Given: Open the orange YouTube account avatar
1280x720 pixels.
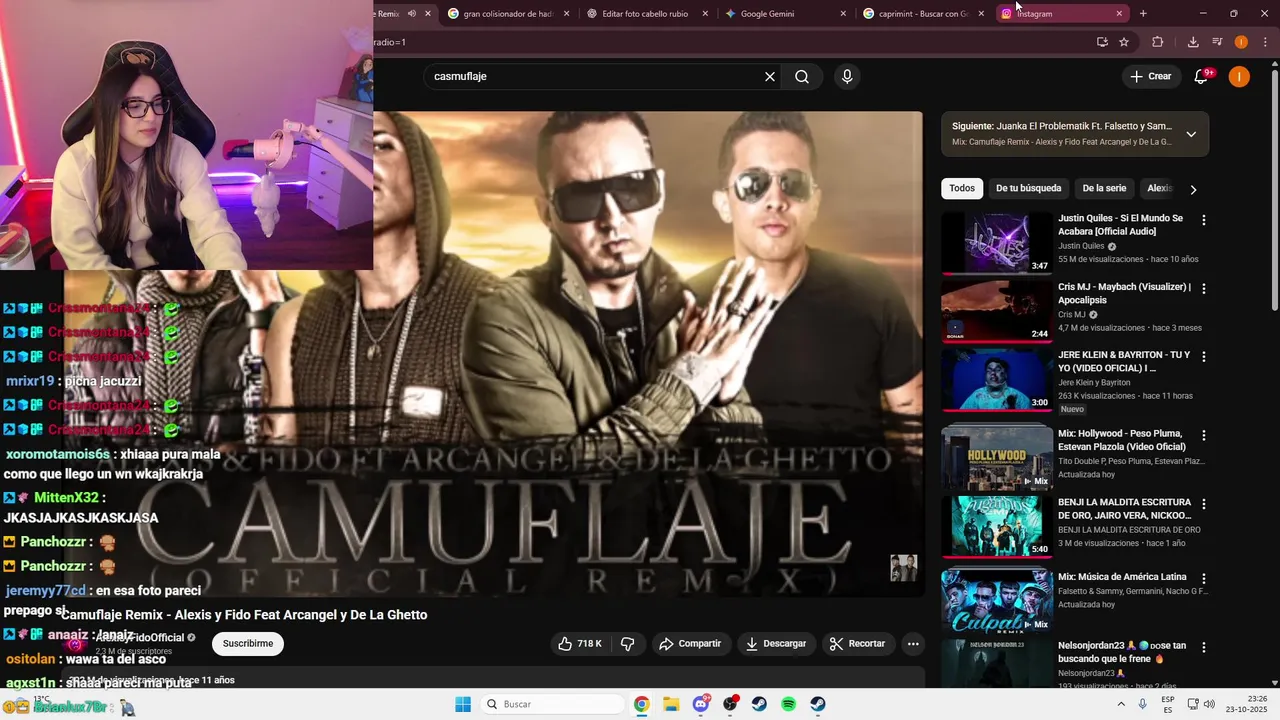Looking at the screenshot, I should 1239,76.
